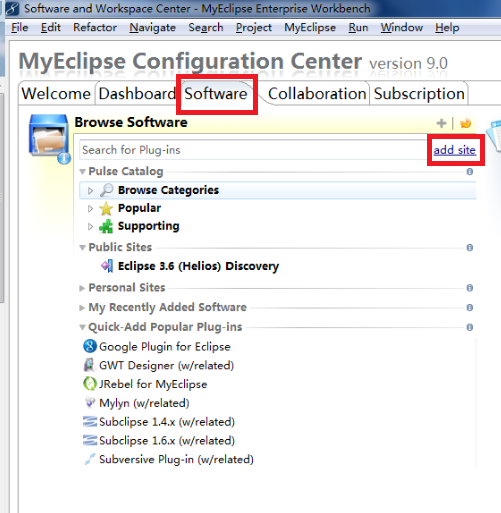Viewport: 501px width, 513px height.
Task: Switch to the Collaboration tab
Action: [317, 93]
